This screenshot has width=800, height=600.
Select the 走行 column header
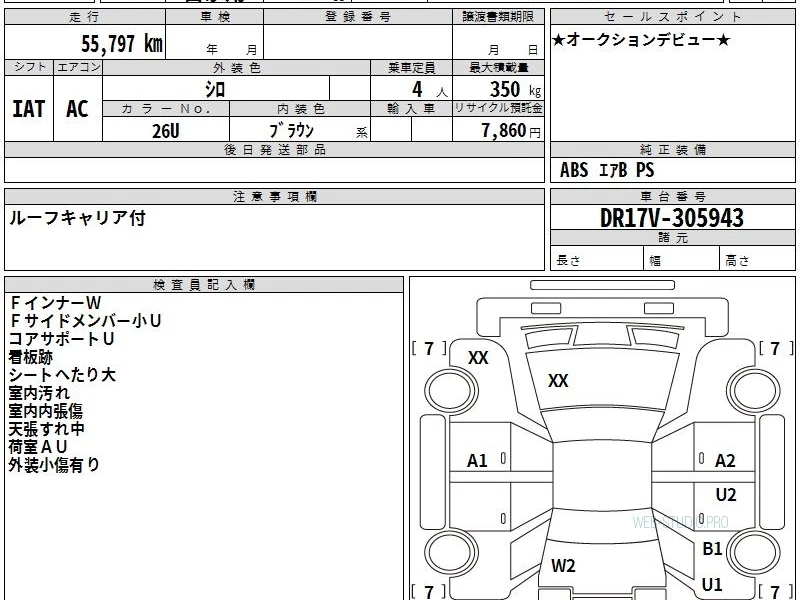pos(85,17)
